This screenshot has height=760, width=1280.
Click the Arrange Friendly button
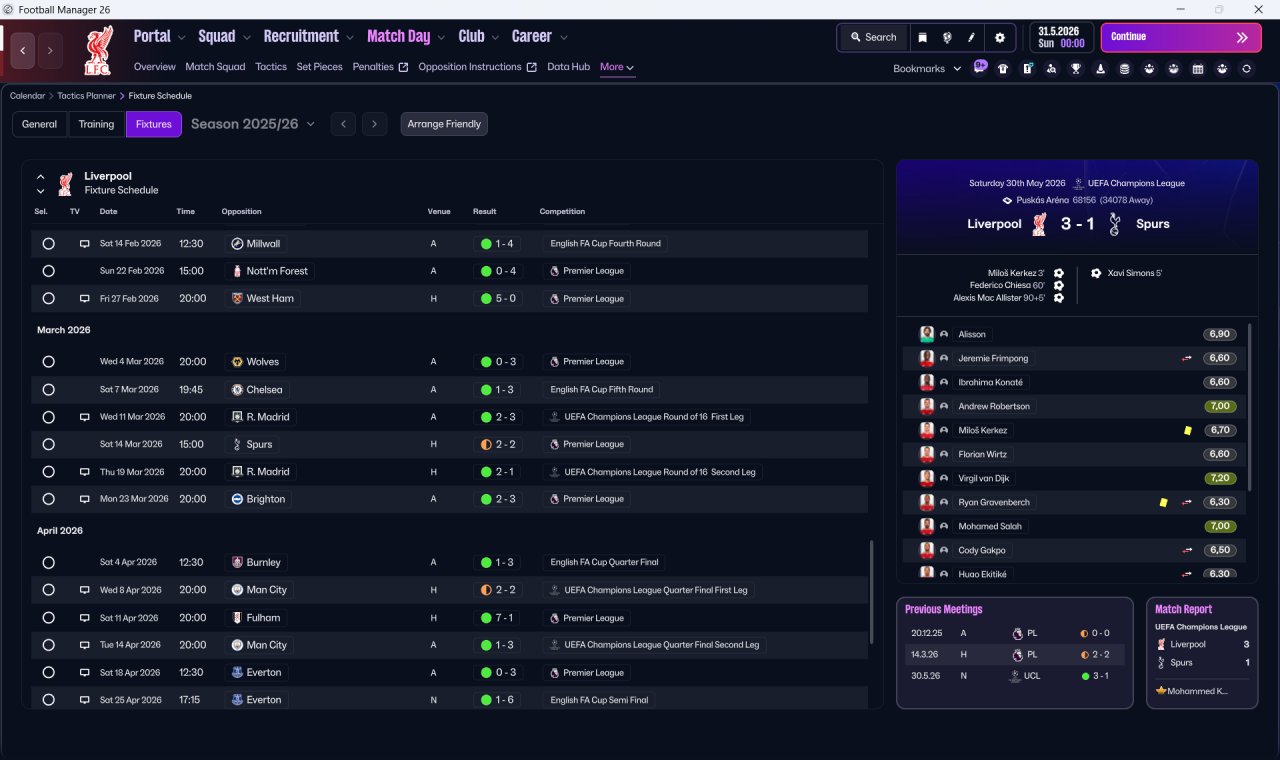click(x=444, y=124)
